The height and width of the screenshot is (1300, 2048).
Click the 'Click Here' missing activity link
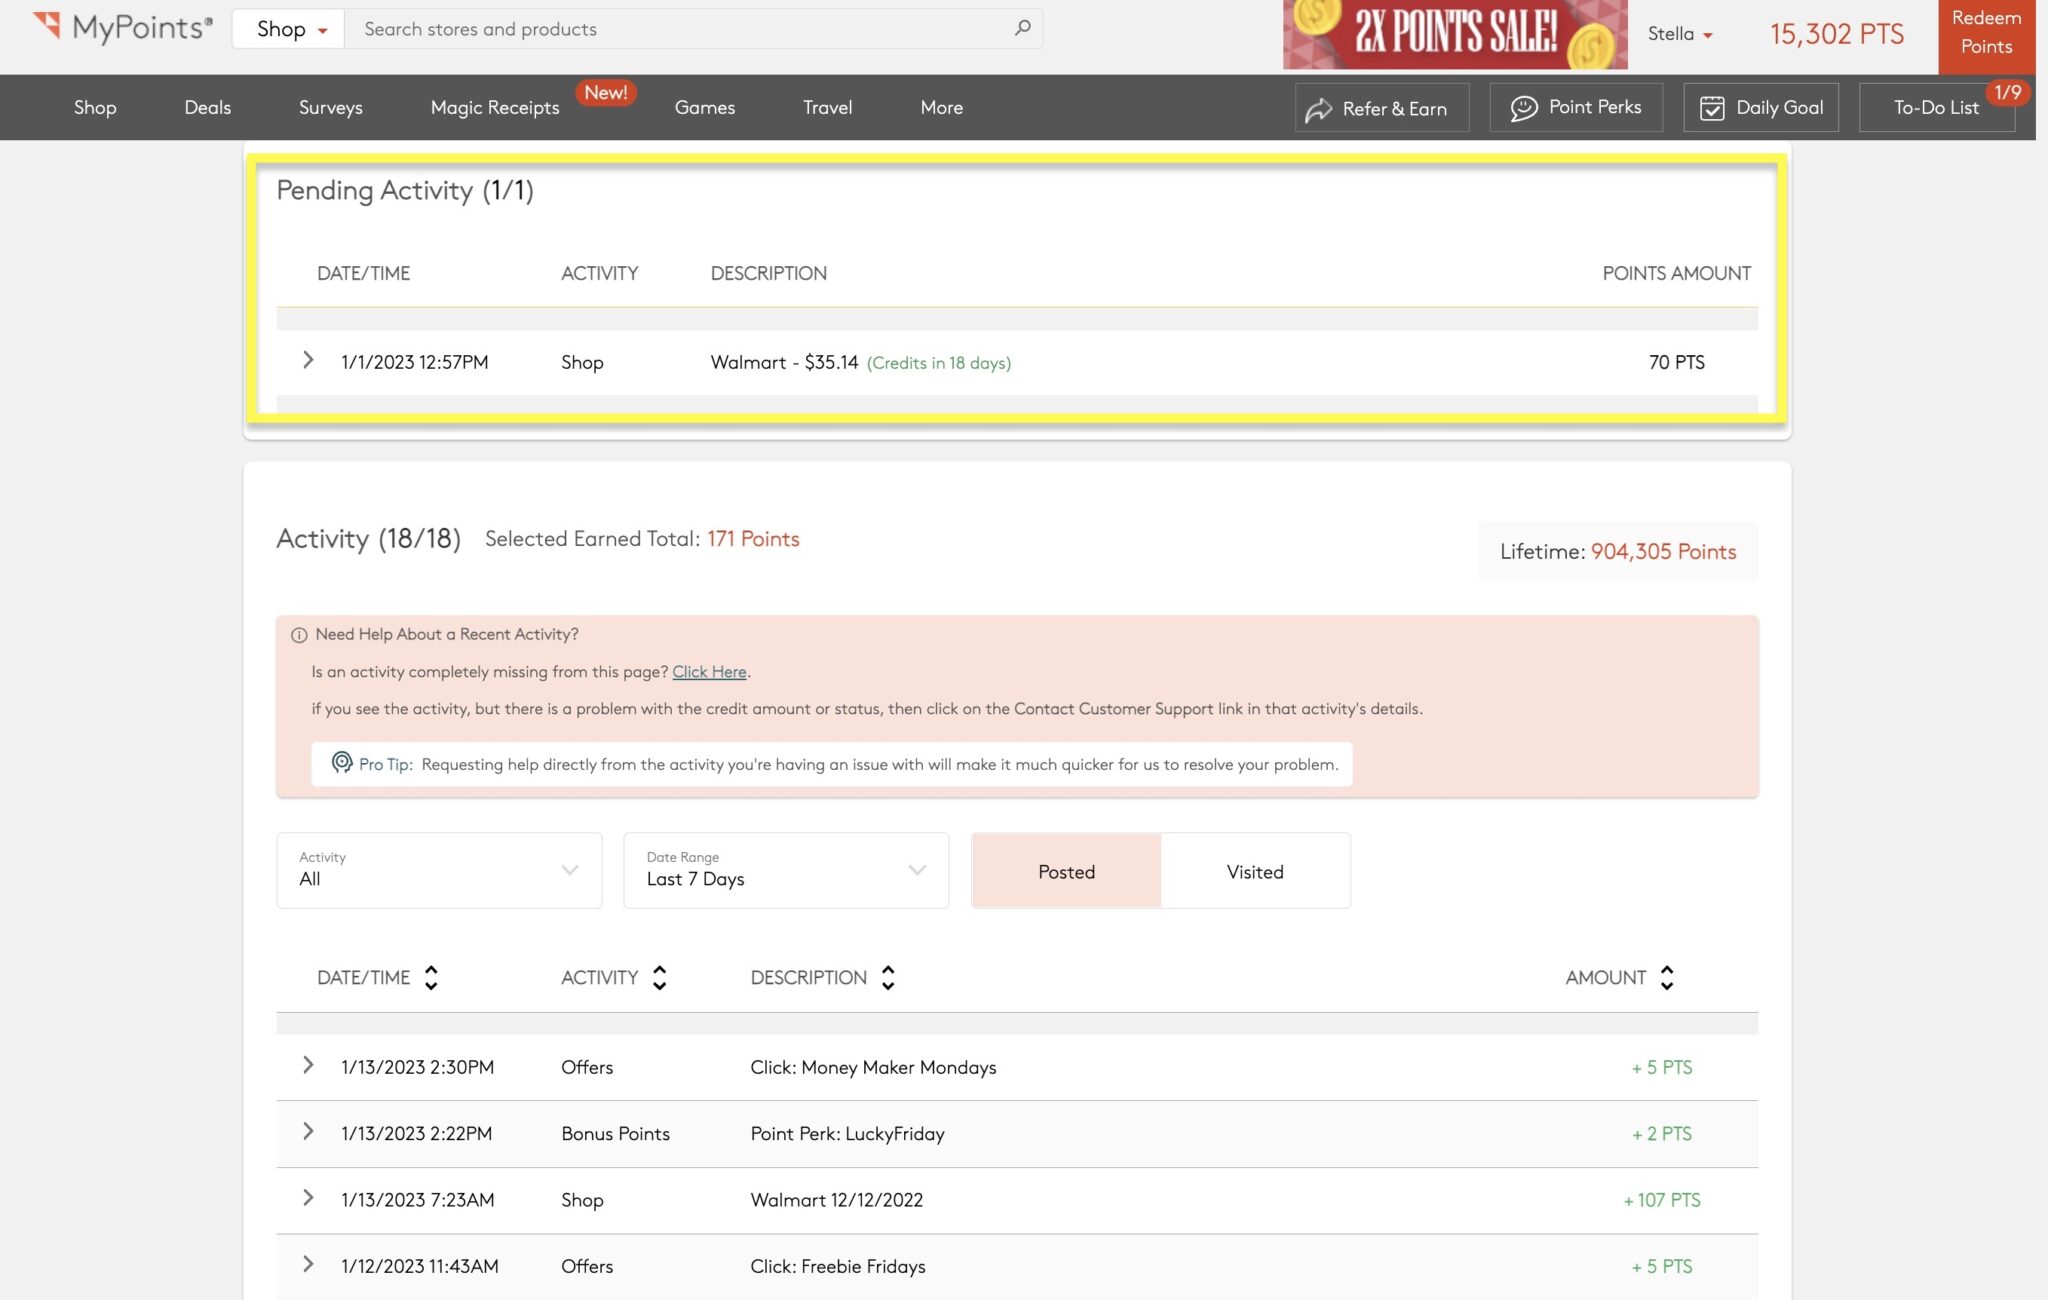(x=709, y=672)
